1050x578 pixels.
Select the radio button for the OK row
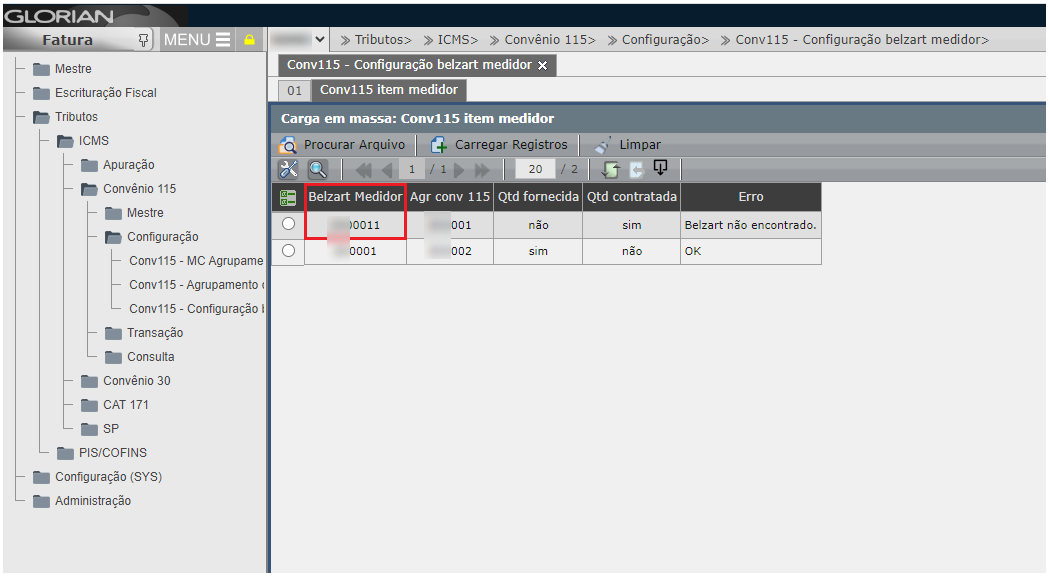pos(288,251)
